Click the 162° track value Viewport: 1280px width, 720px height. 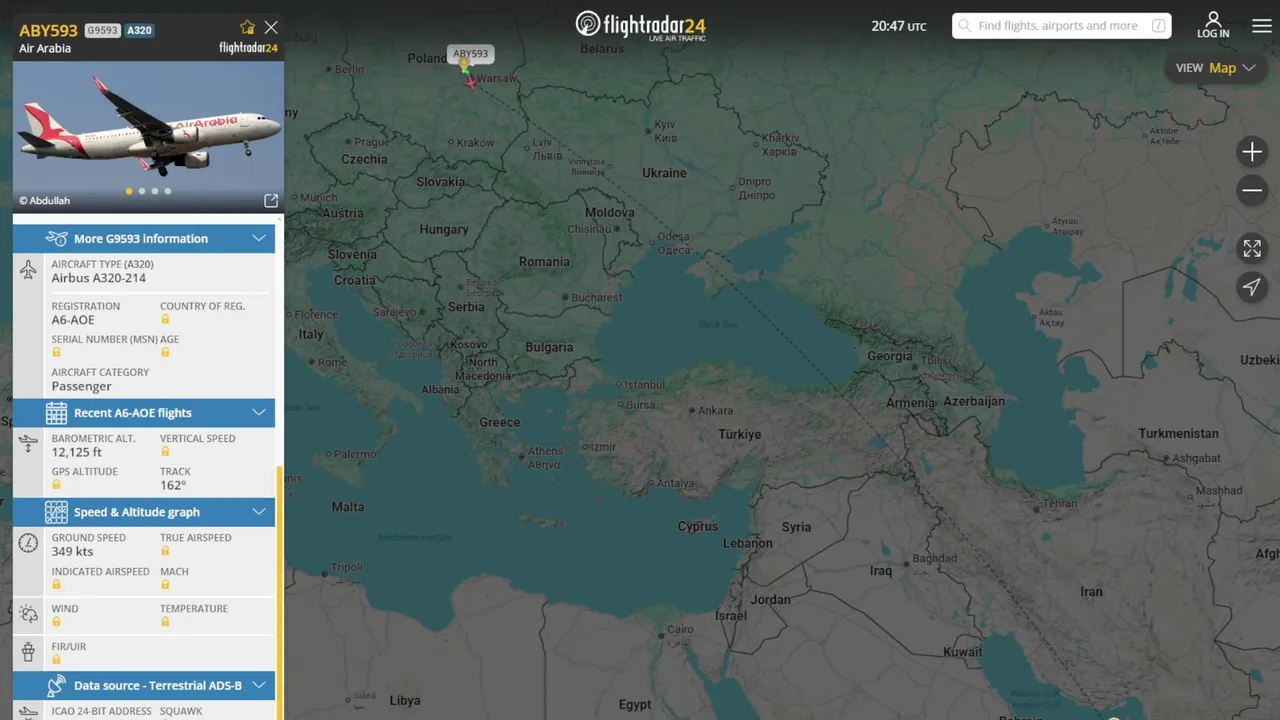click(173, 485)
